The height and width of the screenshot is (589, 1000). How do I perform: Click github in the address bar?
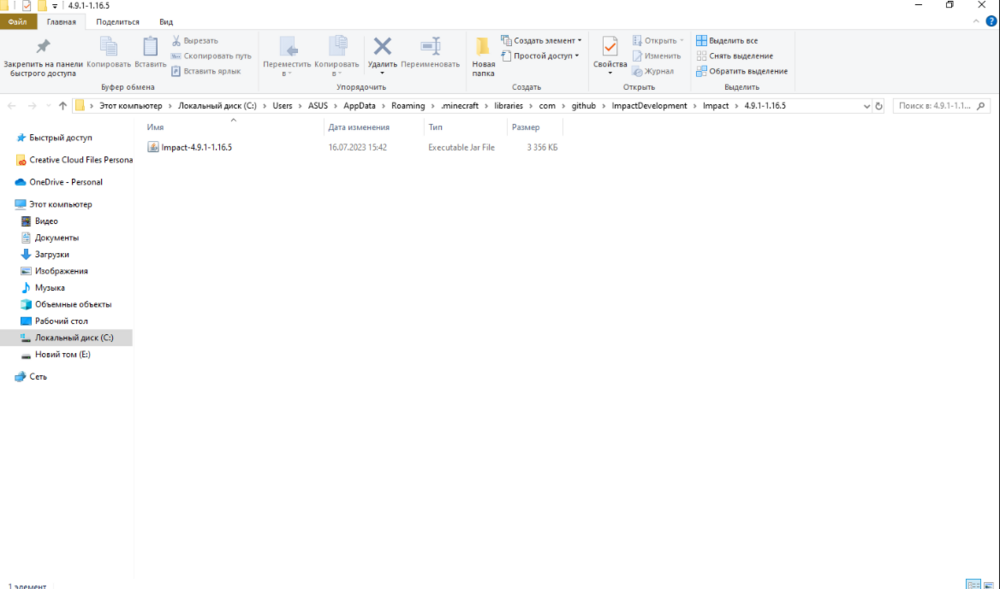tap(584, 106)
